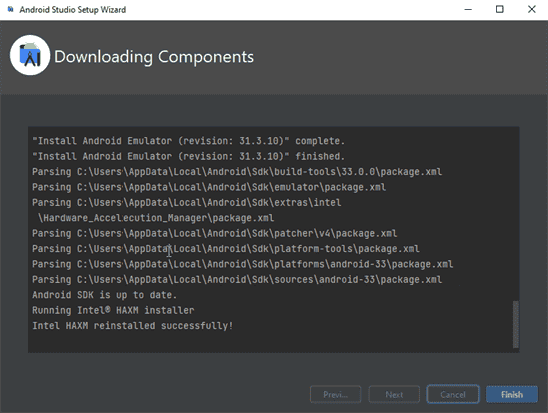Click the log scrollbar thumb
548x413 pixels.
515,324
